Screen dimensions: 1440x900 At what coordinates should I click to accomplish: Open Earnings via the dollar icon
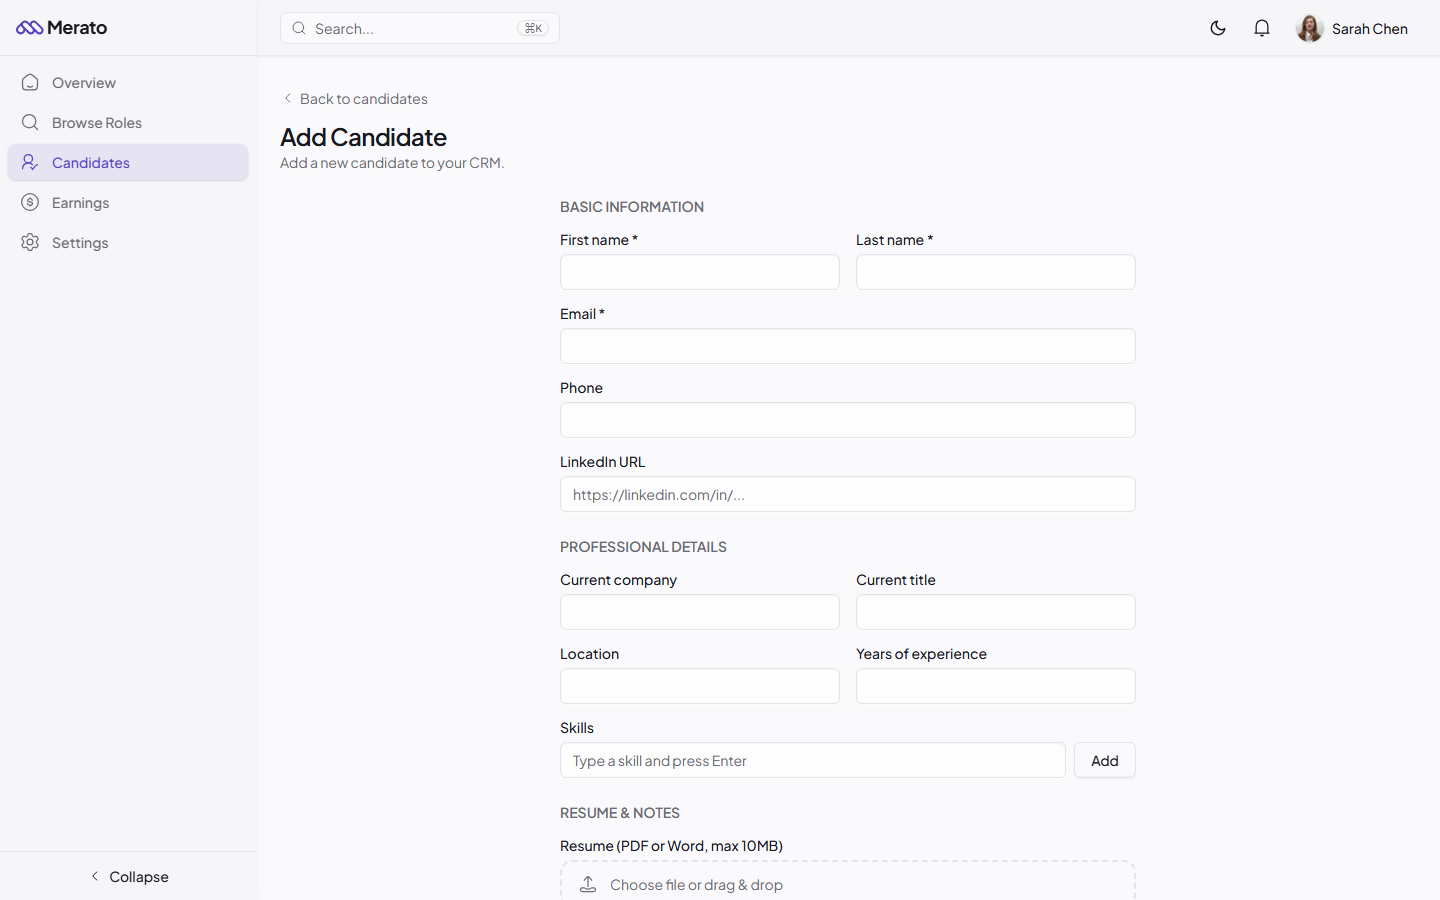pyautogui.click(x=30, y=202)
